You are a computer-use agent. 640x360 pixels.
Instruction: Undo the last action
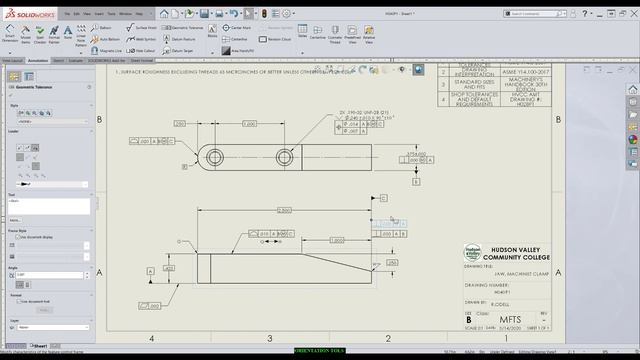(x=233, y=13)
